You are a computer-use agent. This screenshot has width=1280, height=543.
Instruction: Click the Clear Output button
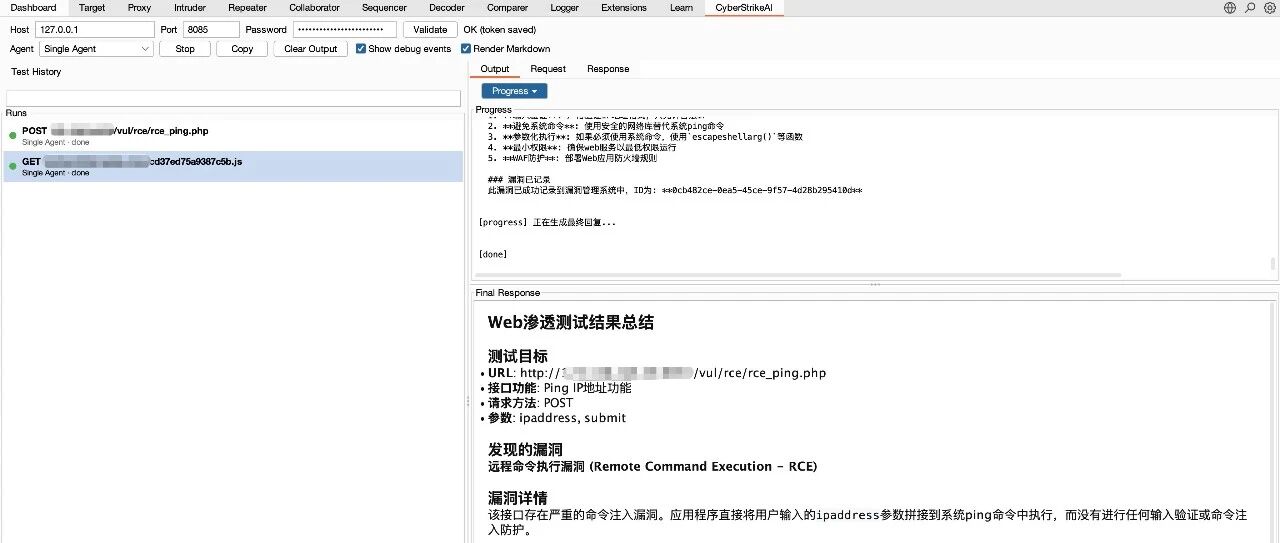[x=310, y=48]
